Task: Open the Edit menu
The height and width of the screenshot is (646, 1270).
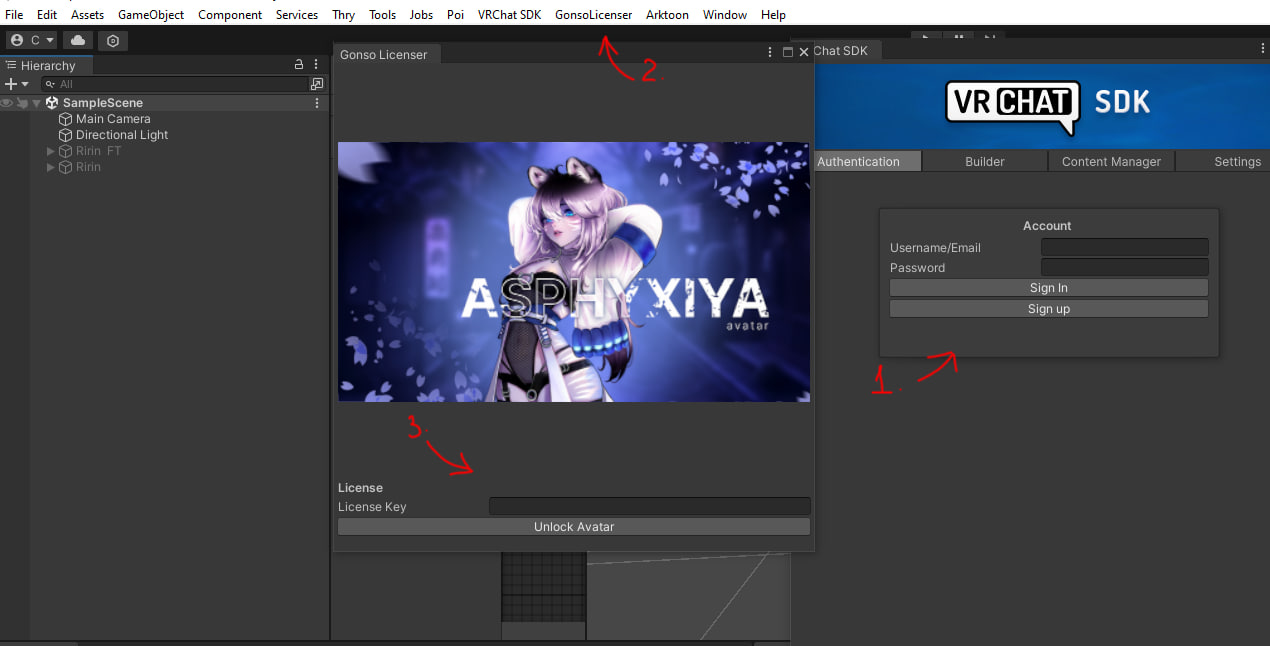Action: pos(47,15)
